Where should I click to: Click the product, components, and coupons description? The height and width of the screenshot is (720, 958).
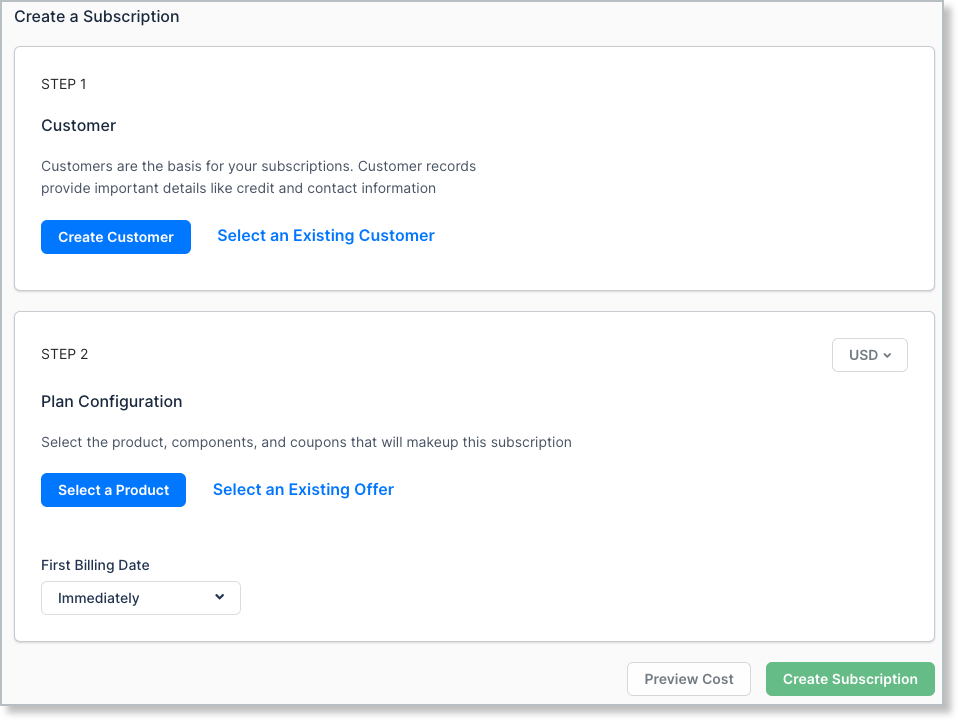point(306,442)
